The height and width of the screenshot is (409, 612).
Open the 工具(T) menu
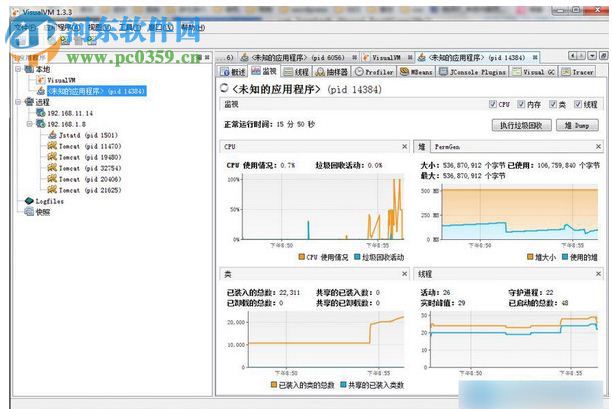130,27
